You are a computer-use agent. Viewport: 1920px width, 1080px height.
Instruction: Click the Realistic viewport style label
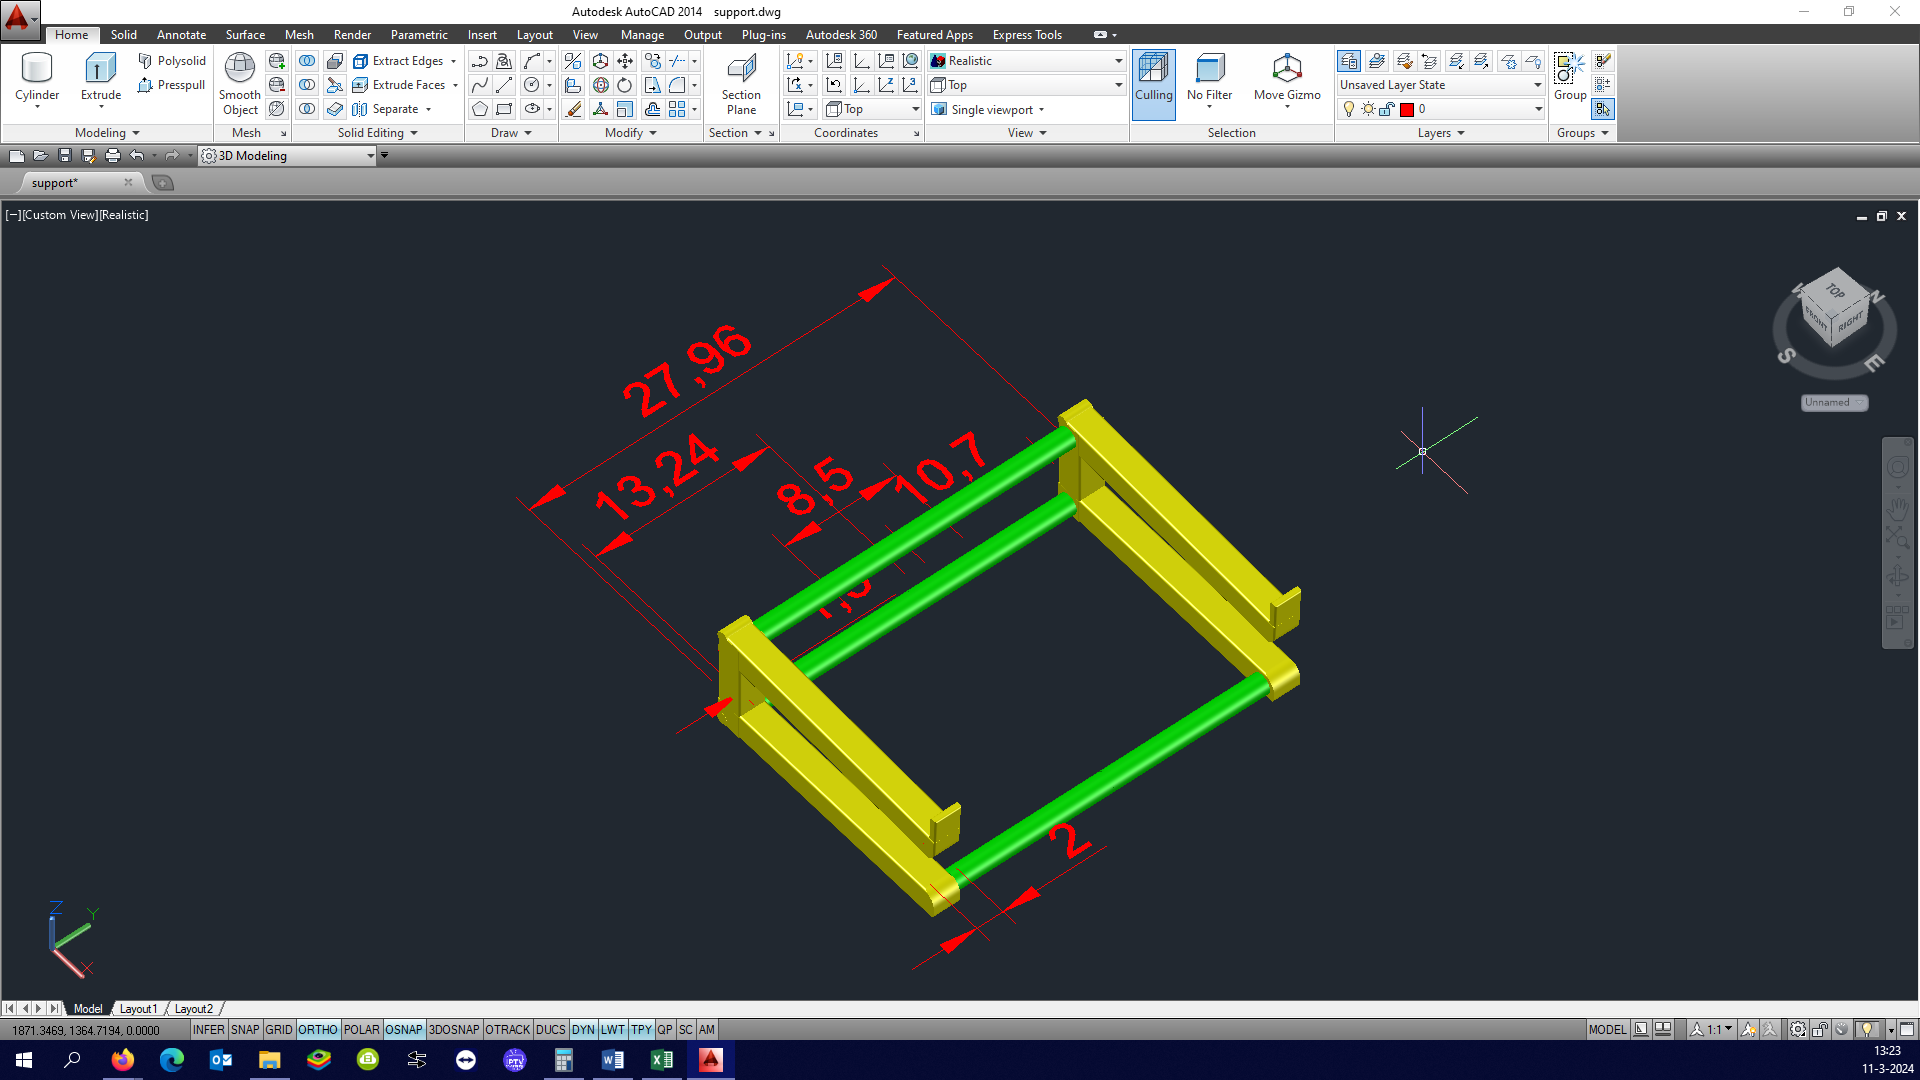click(x=124, y=215)
